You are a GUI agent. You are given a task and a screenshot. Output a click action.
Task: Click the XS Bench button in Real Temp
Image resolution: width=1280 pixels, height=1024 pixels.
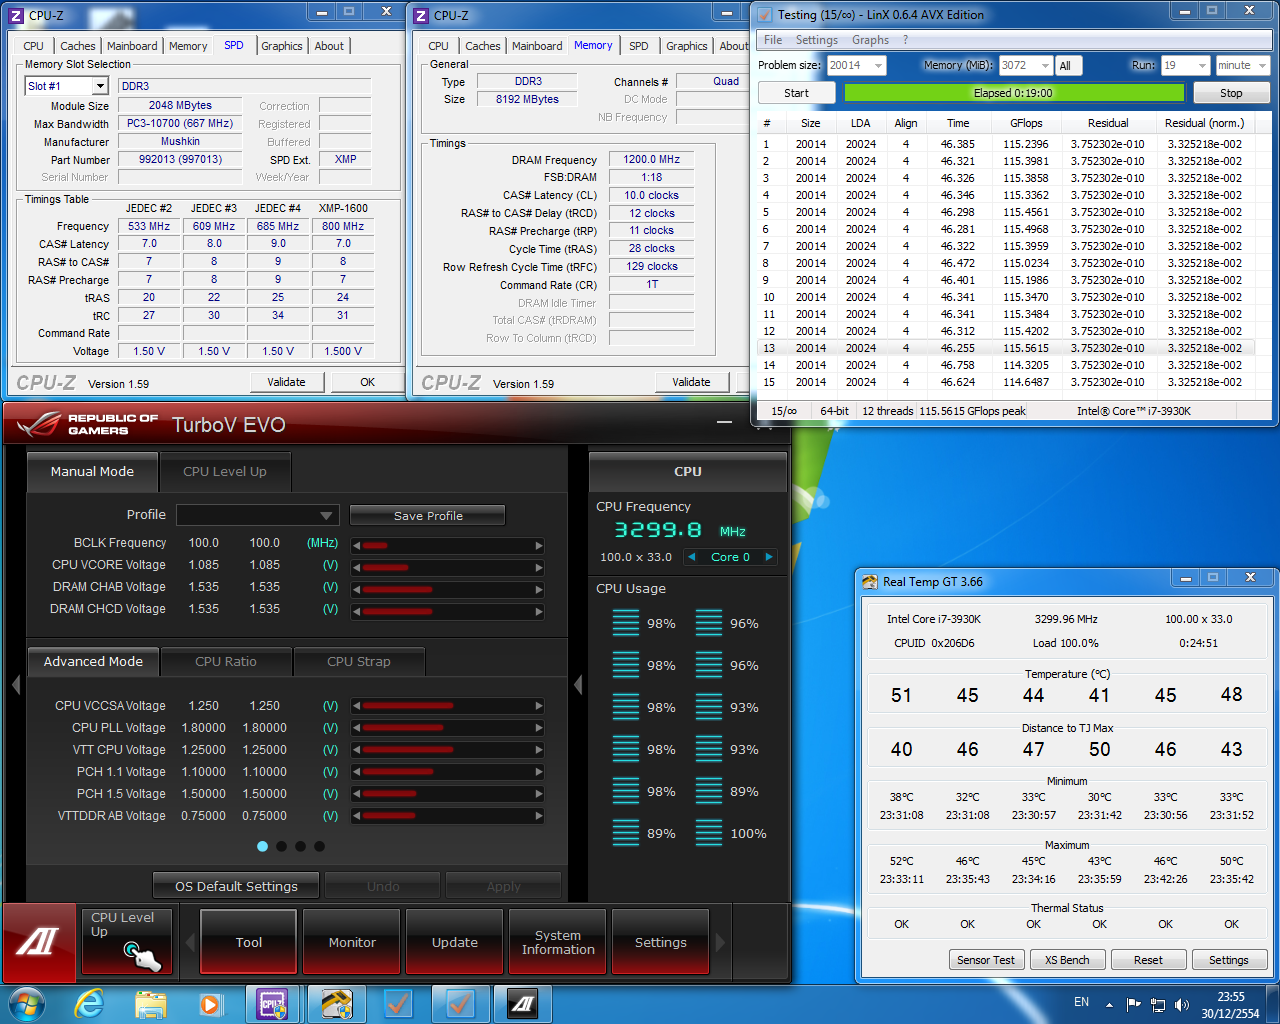point(1067,960)
